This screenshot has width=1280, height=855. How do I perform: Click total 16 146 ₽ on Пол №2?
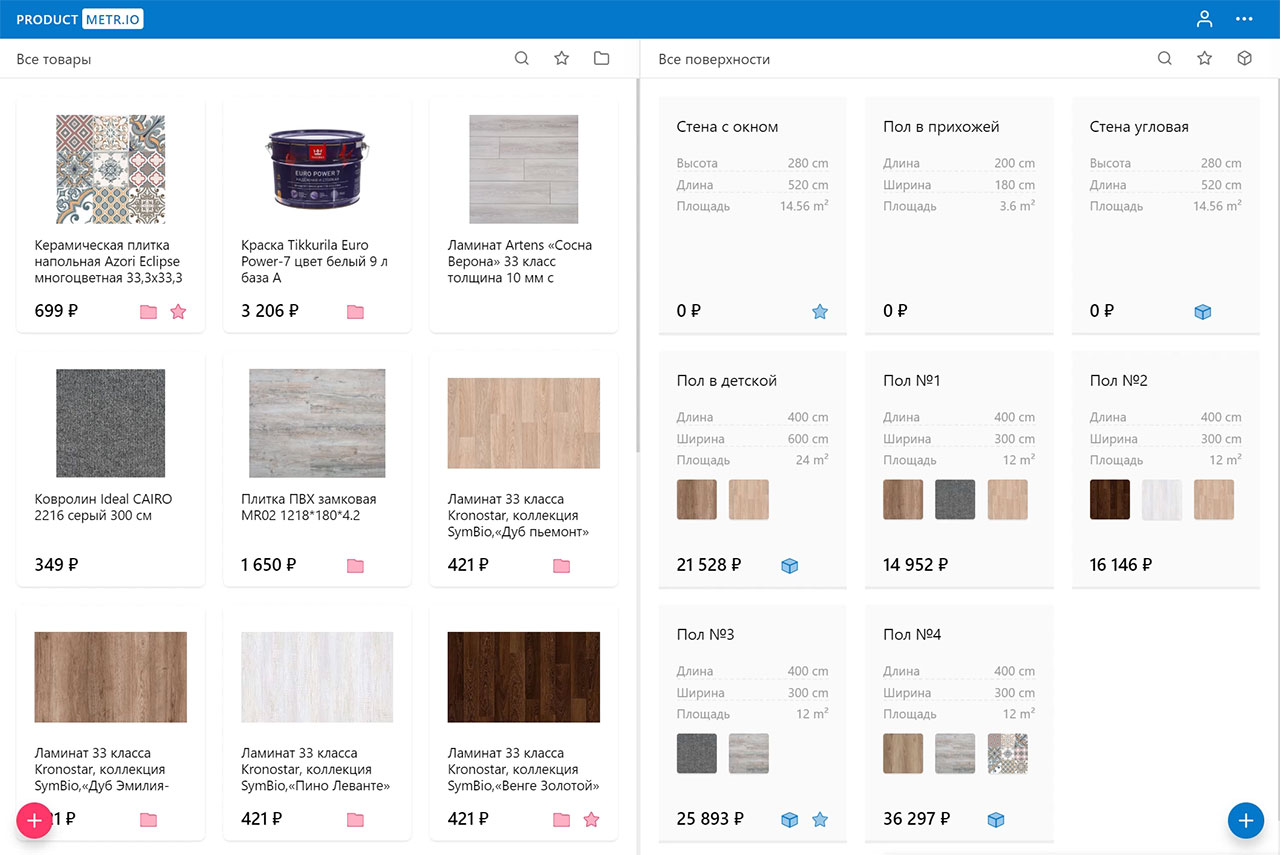[1121, 565]
